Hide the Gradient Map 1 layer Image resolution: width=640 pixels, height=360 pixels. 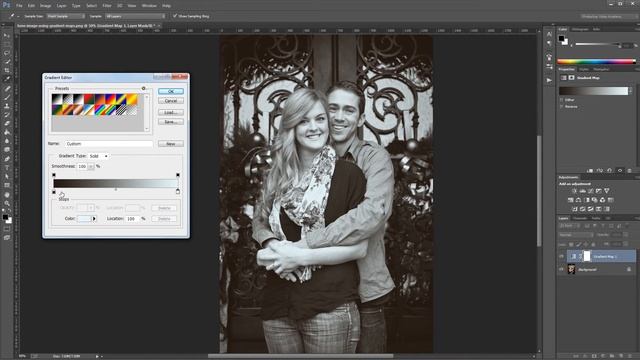click(x=562, y=256)
